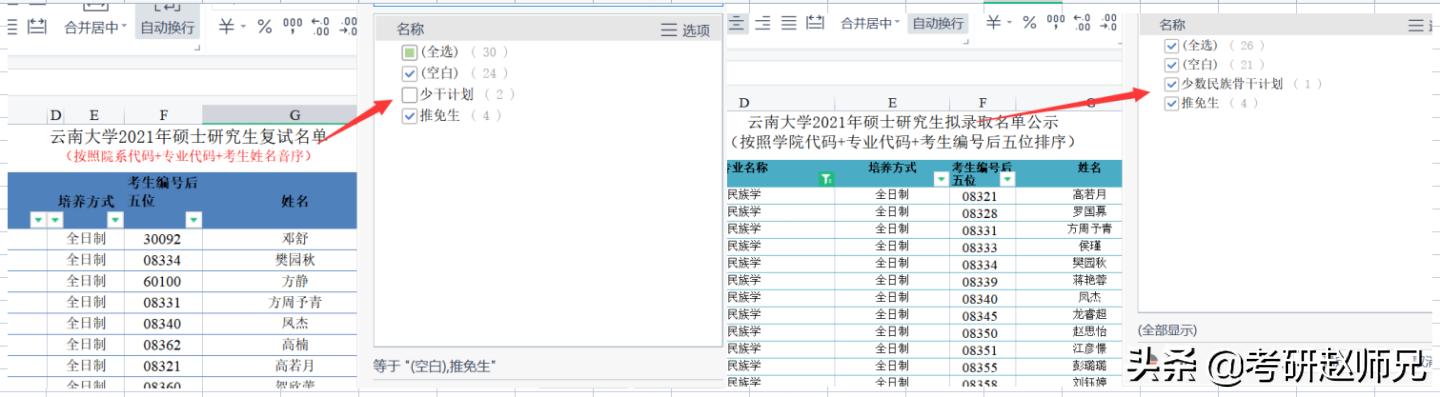Click cell 08362 in left sheet
The height and width of the screenshot is (397, 1440).
coord(162,344)
